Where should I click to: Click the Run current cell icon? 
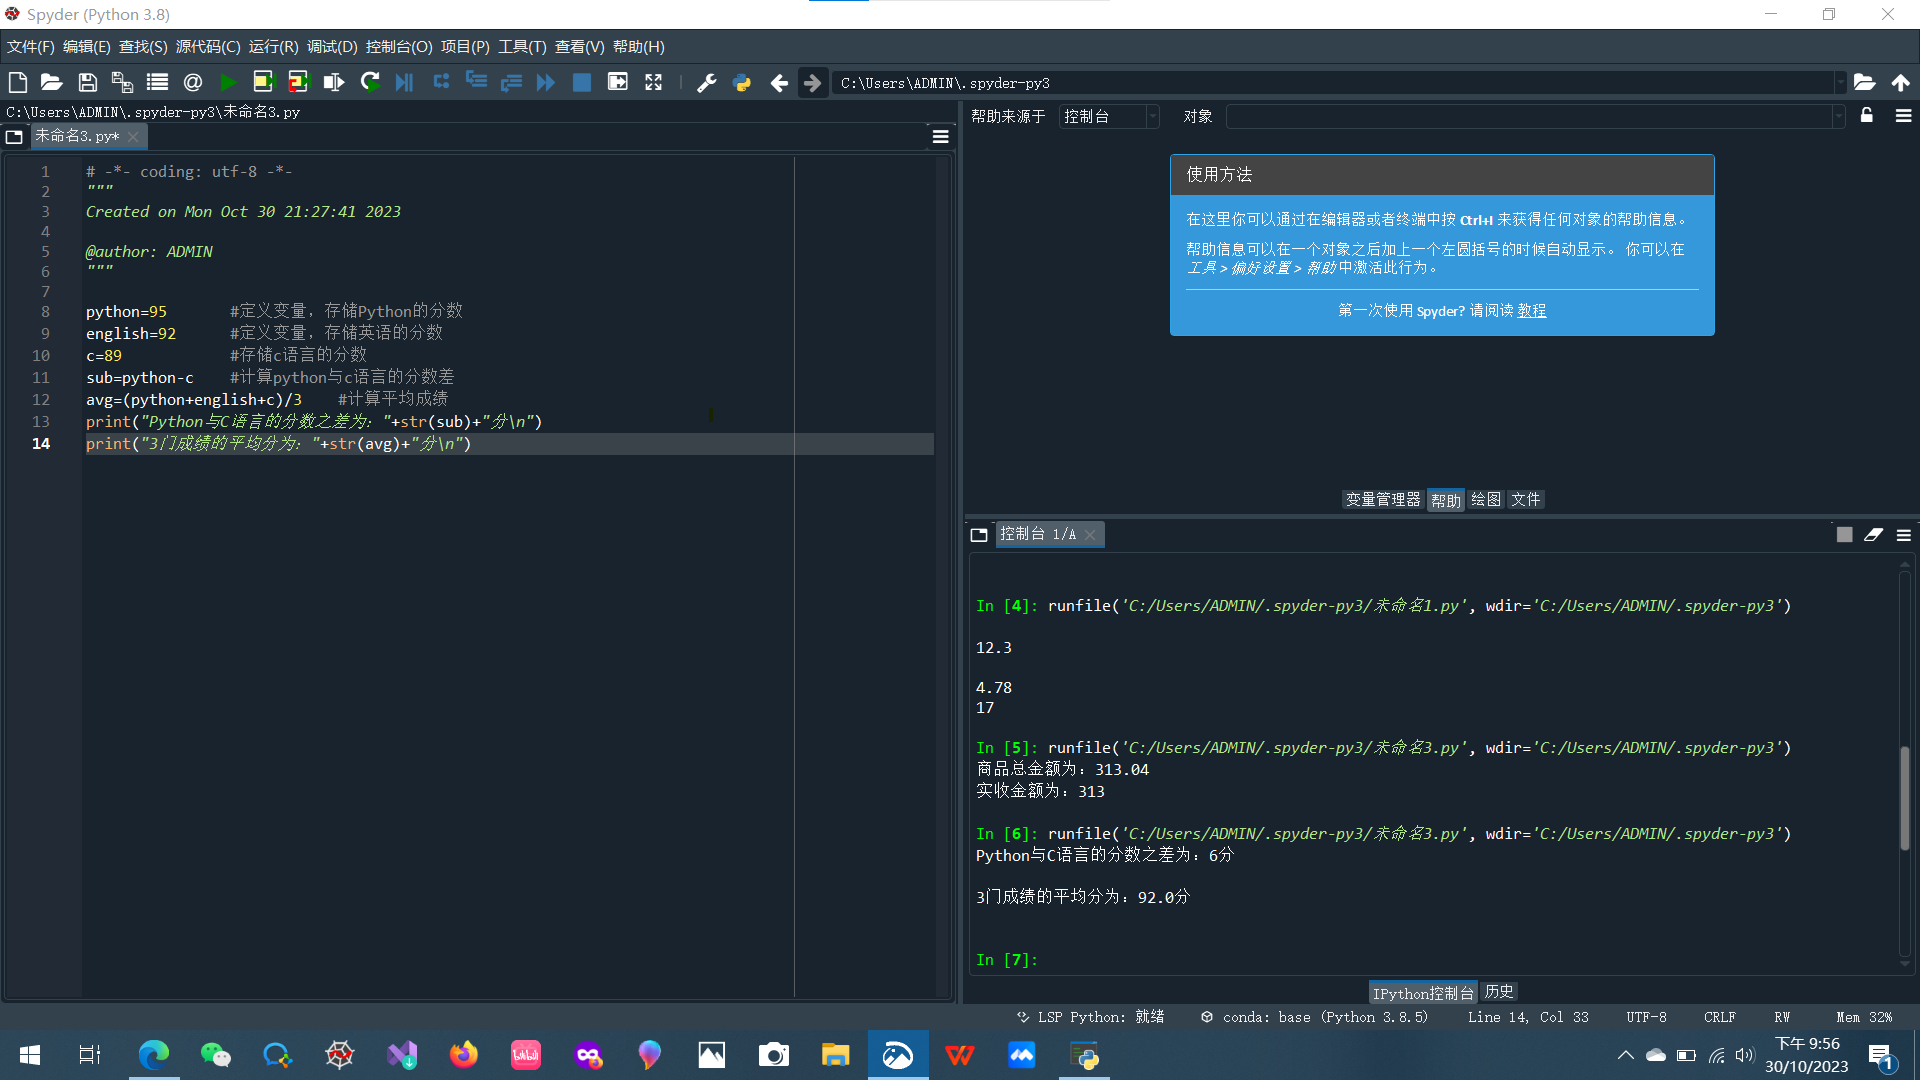coord(263,83)
